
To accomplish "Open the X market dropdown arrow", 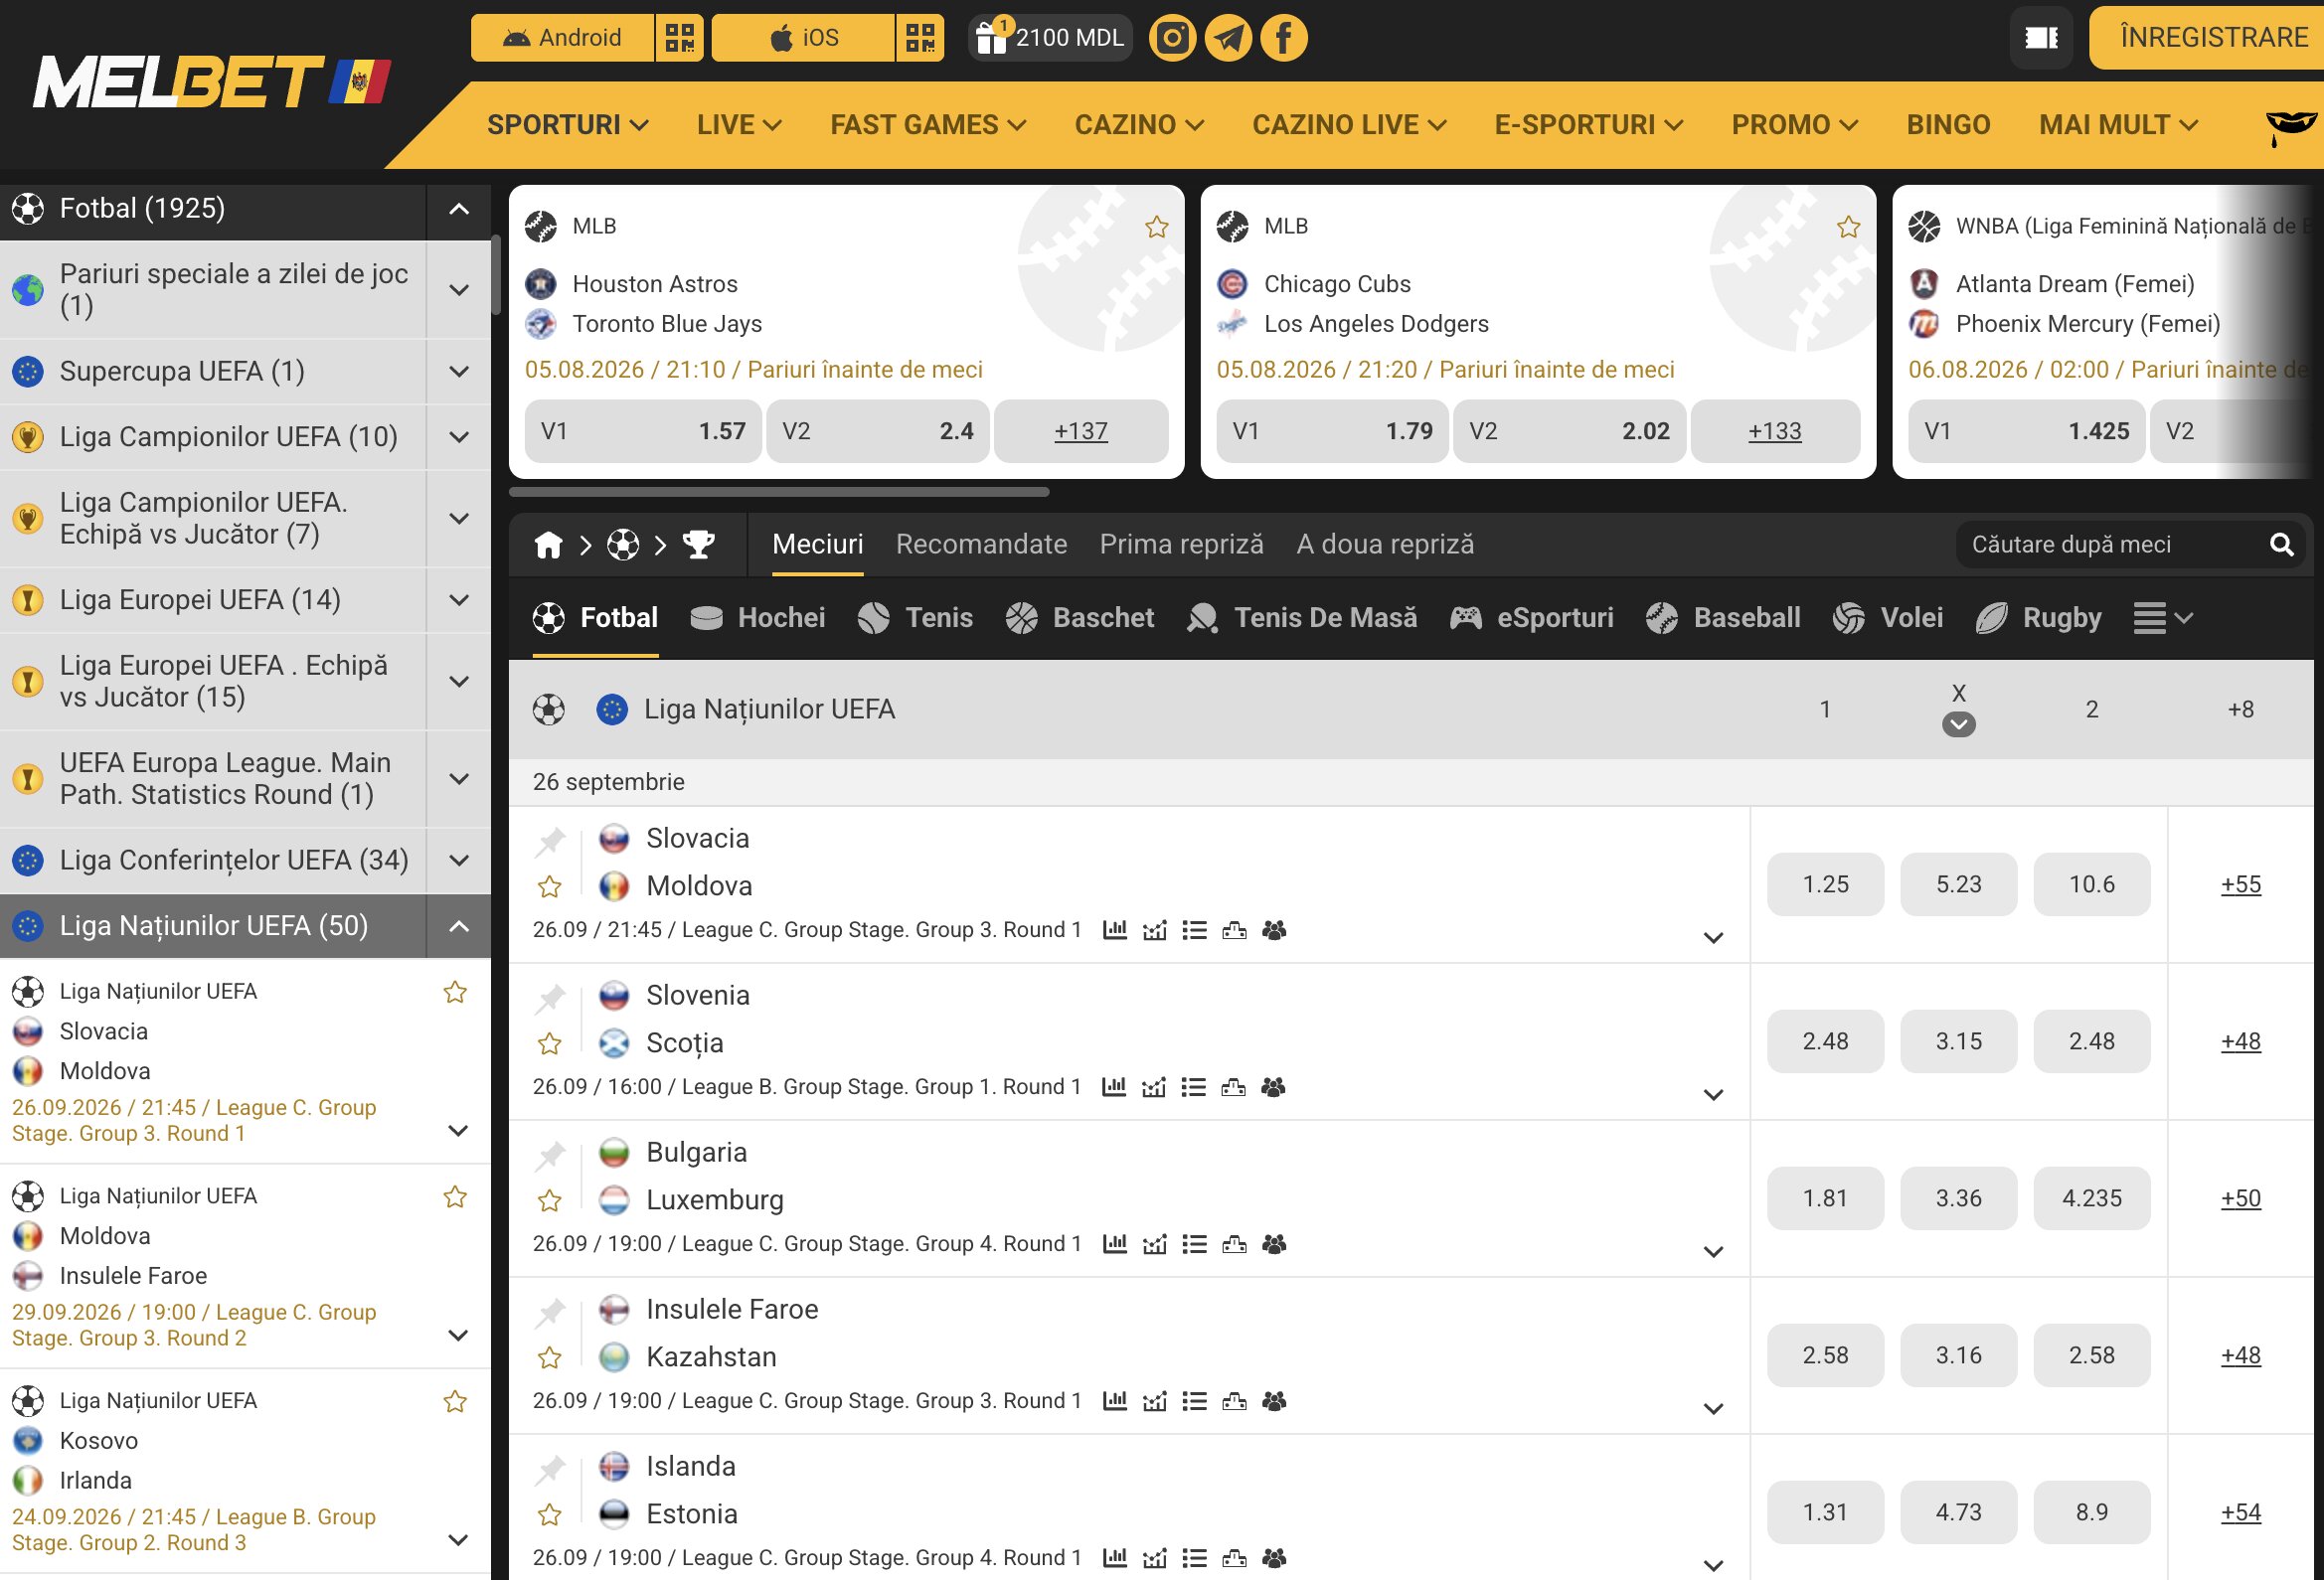I will tap(1958, 725).
